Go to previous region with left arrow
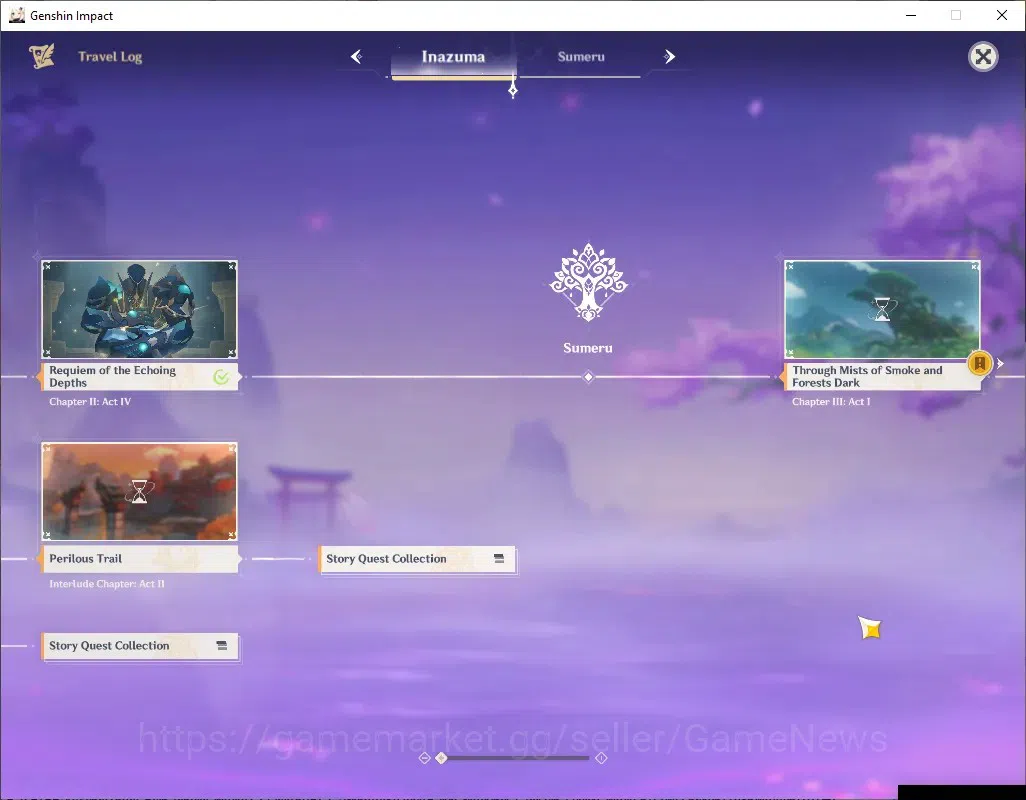1026x800 pixels. point(357,57)
